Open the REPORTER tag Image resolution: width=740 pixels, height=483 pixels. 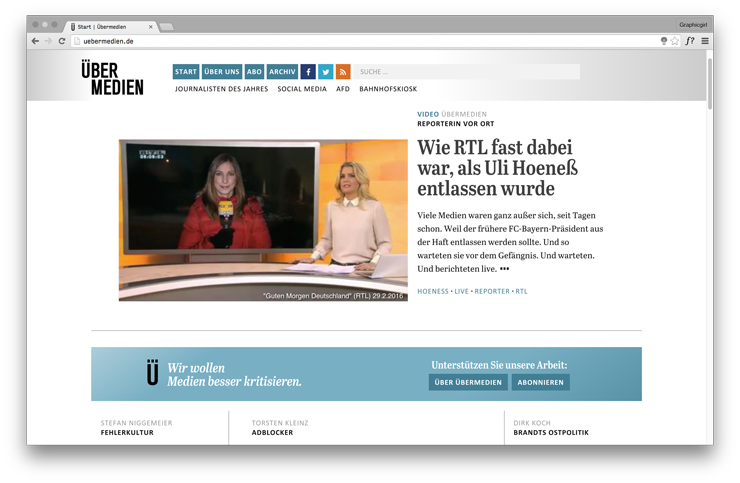[492, 291]
